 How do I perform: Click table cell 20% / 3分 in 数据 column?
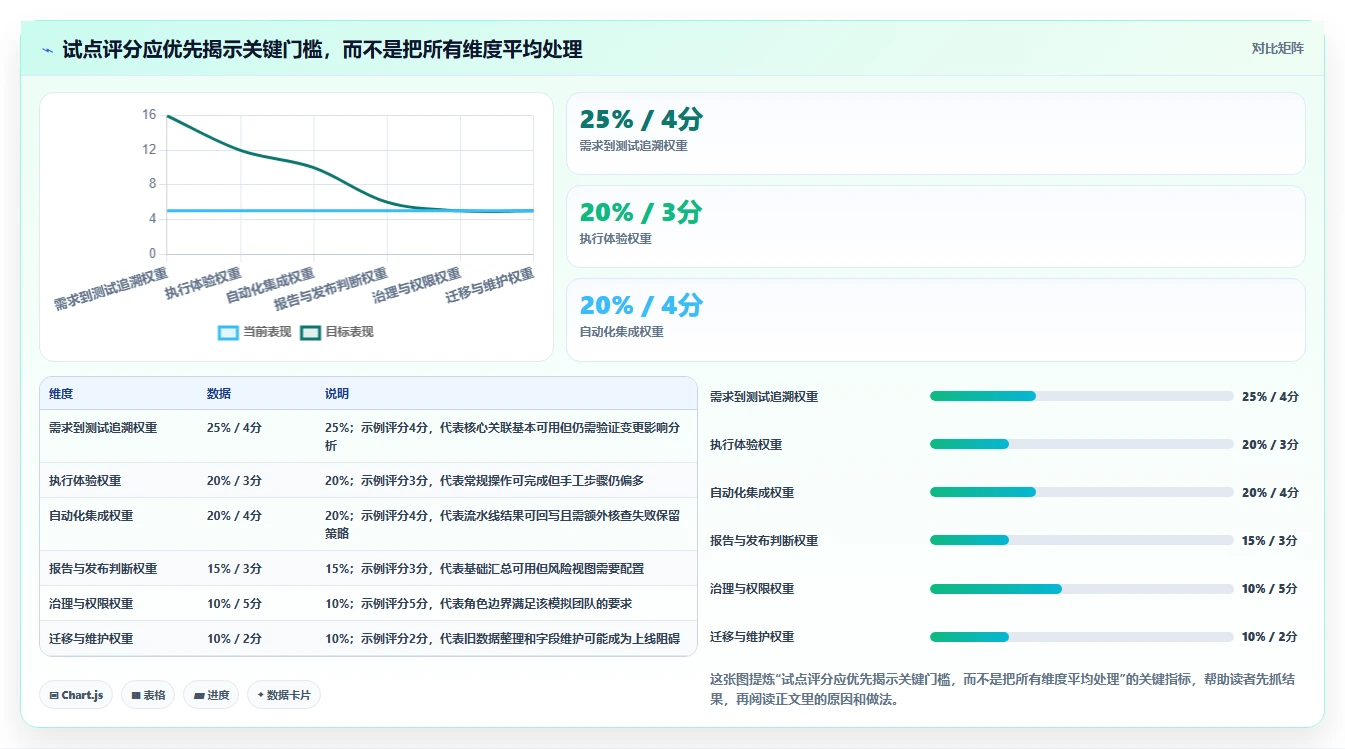click(x=234, y=480)
